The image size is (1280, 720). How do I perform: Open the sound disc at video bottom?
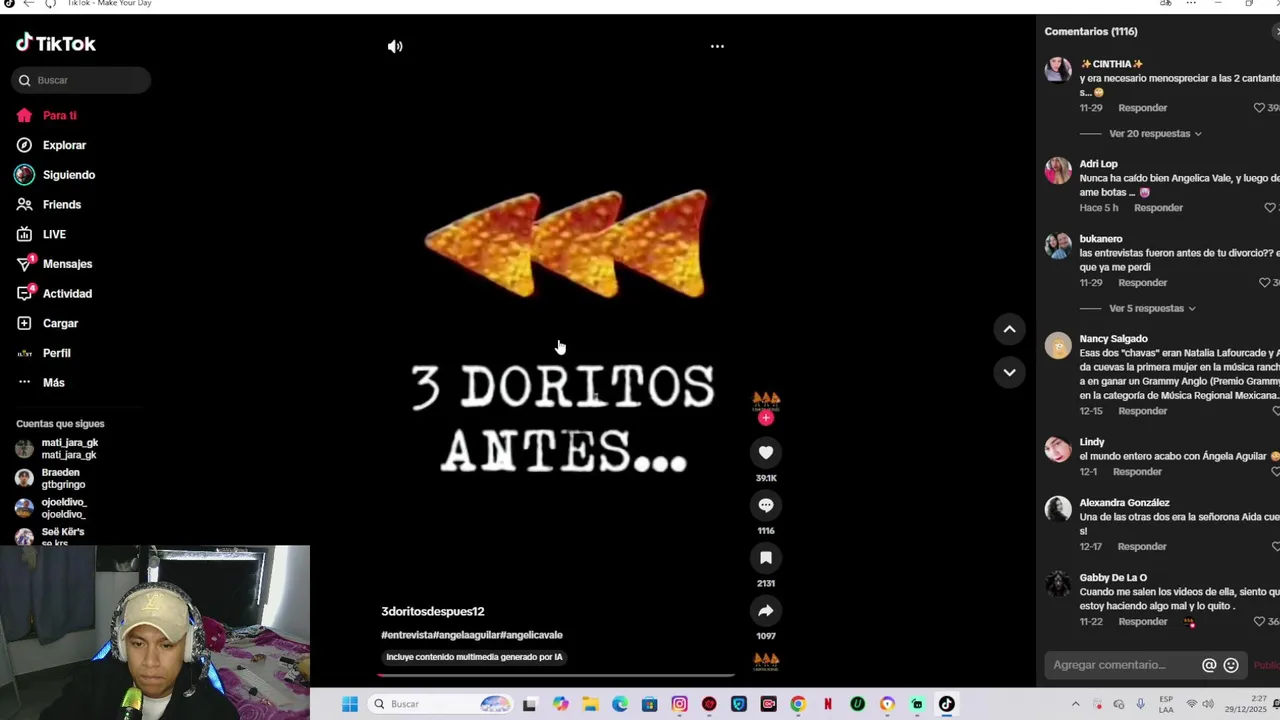[x=766, y=662]
